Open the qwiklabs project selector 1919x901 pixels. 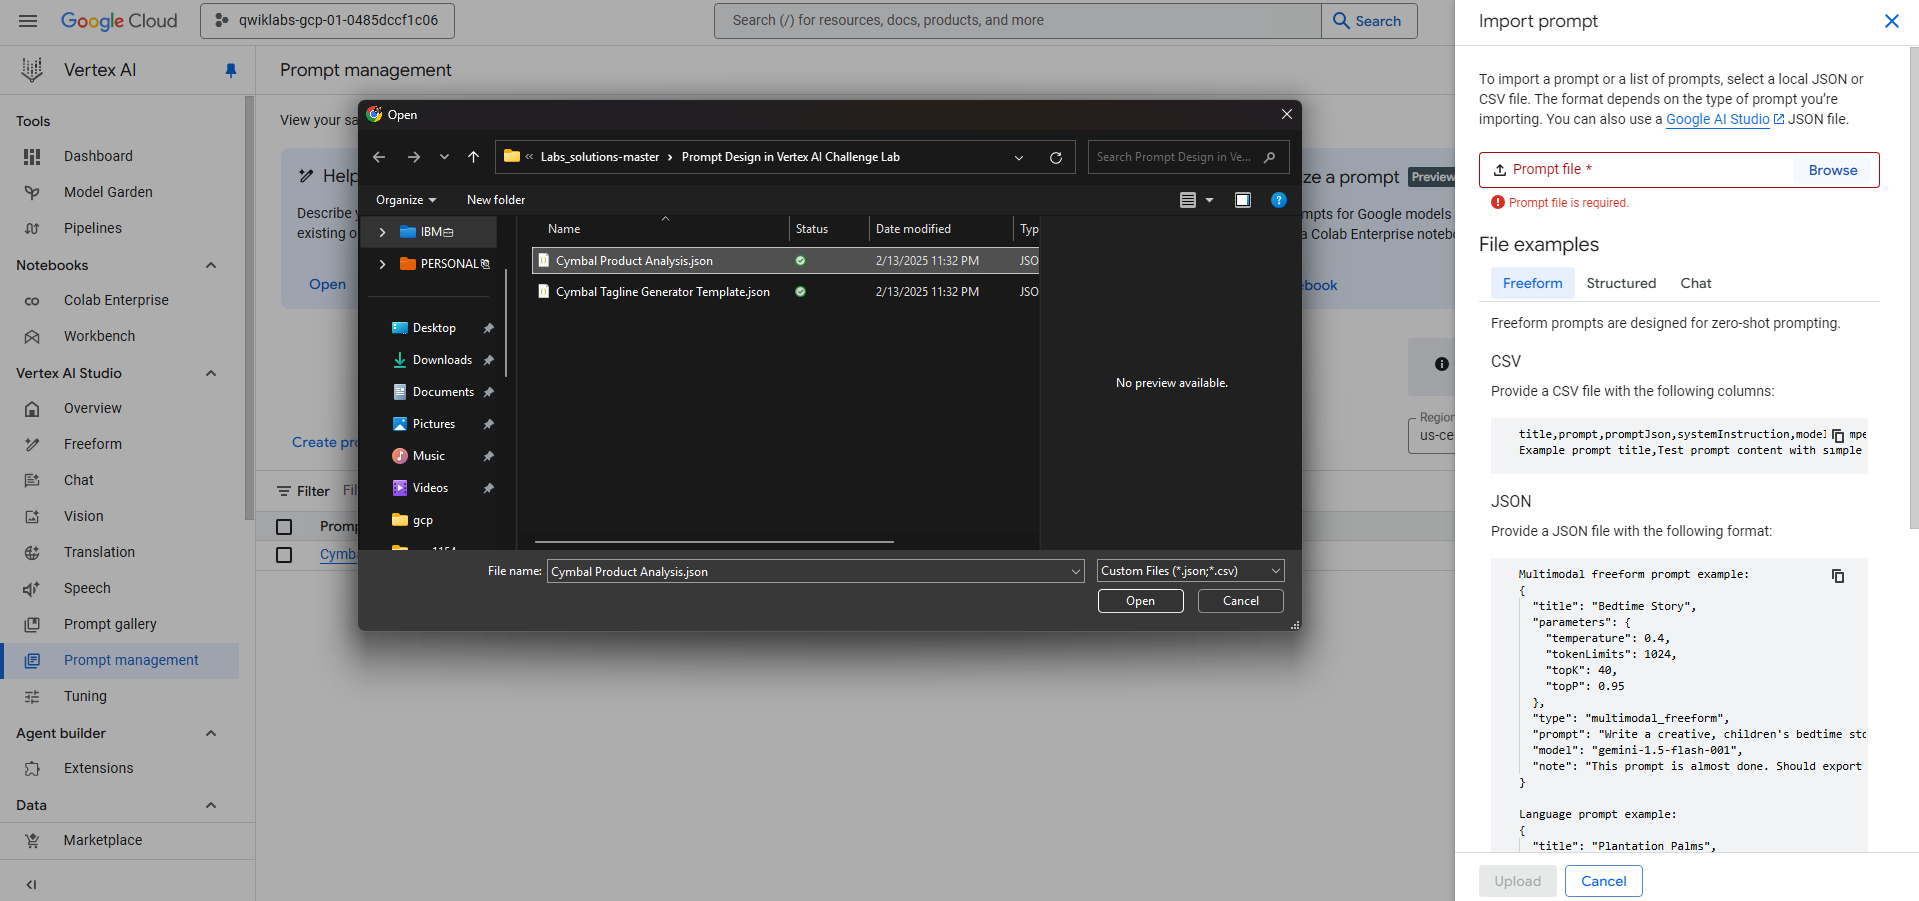pyautogui.click(x=327, y=21)
